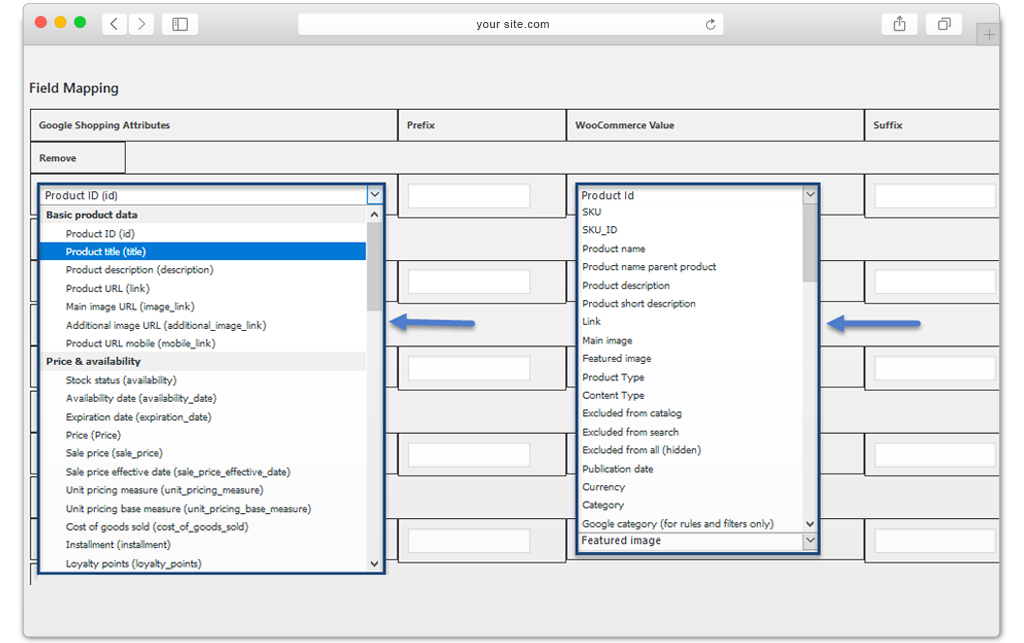Collapse the Product ID (id) dropdown arrow
This screenshot has height=643, width=1024.
[375, 195]
